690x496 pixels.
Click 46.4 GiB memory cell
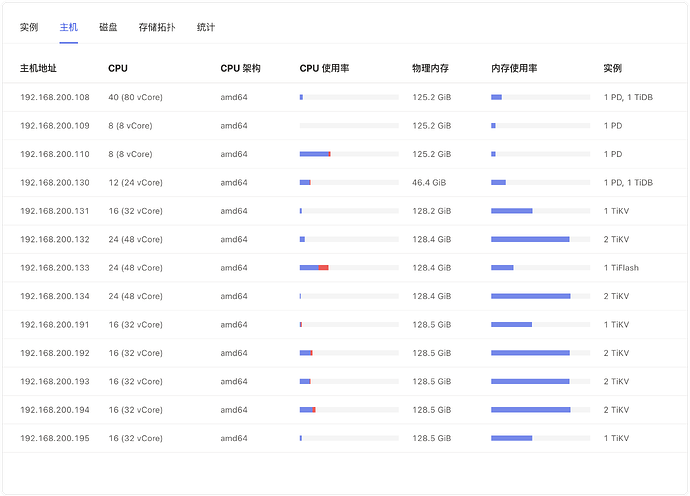[429, 183]
